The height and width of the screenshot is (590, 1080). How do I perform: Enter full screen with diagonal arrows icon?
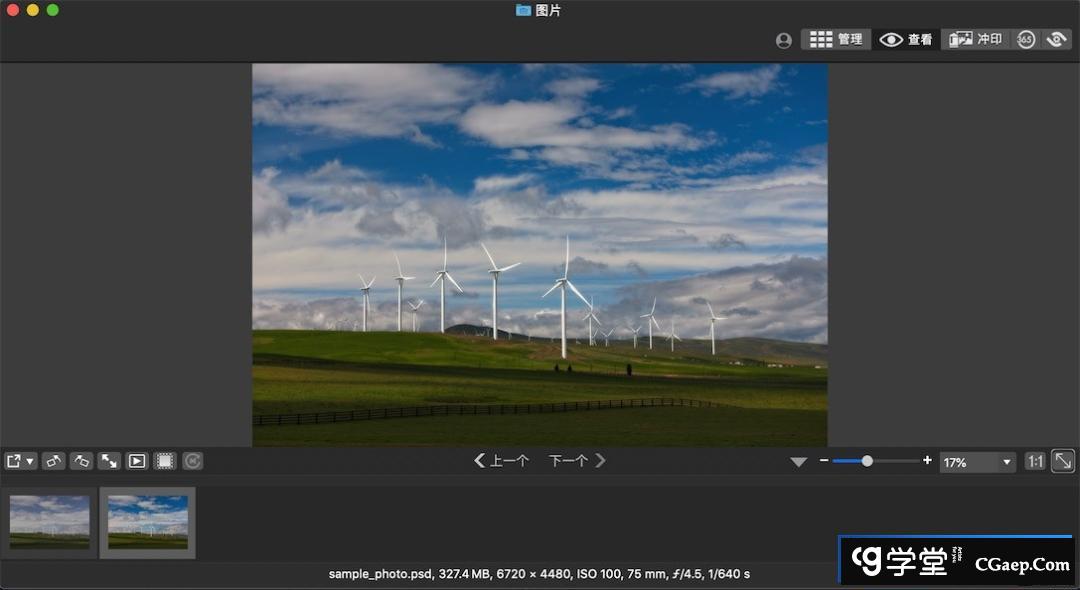109,461
